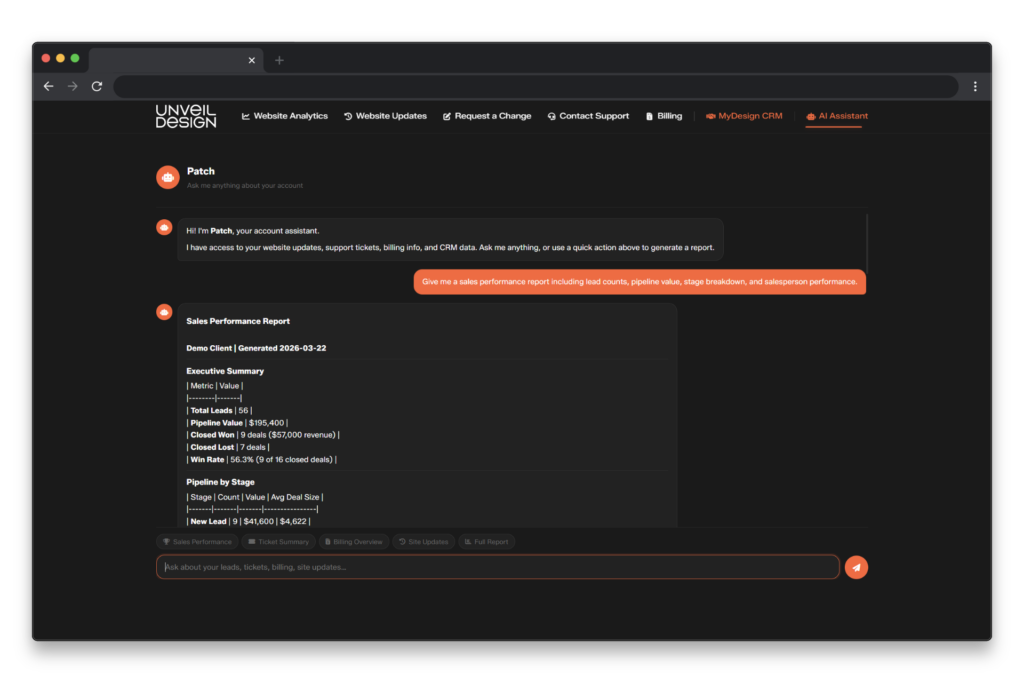Open Request a Change page
This screenshot has width=1024, height=683.
click(x=487, y=116)
